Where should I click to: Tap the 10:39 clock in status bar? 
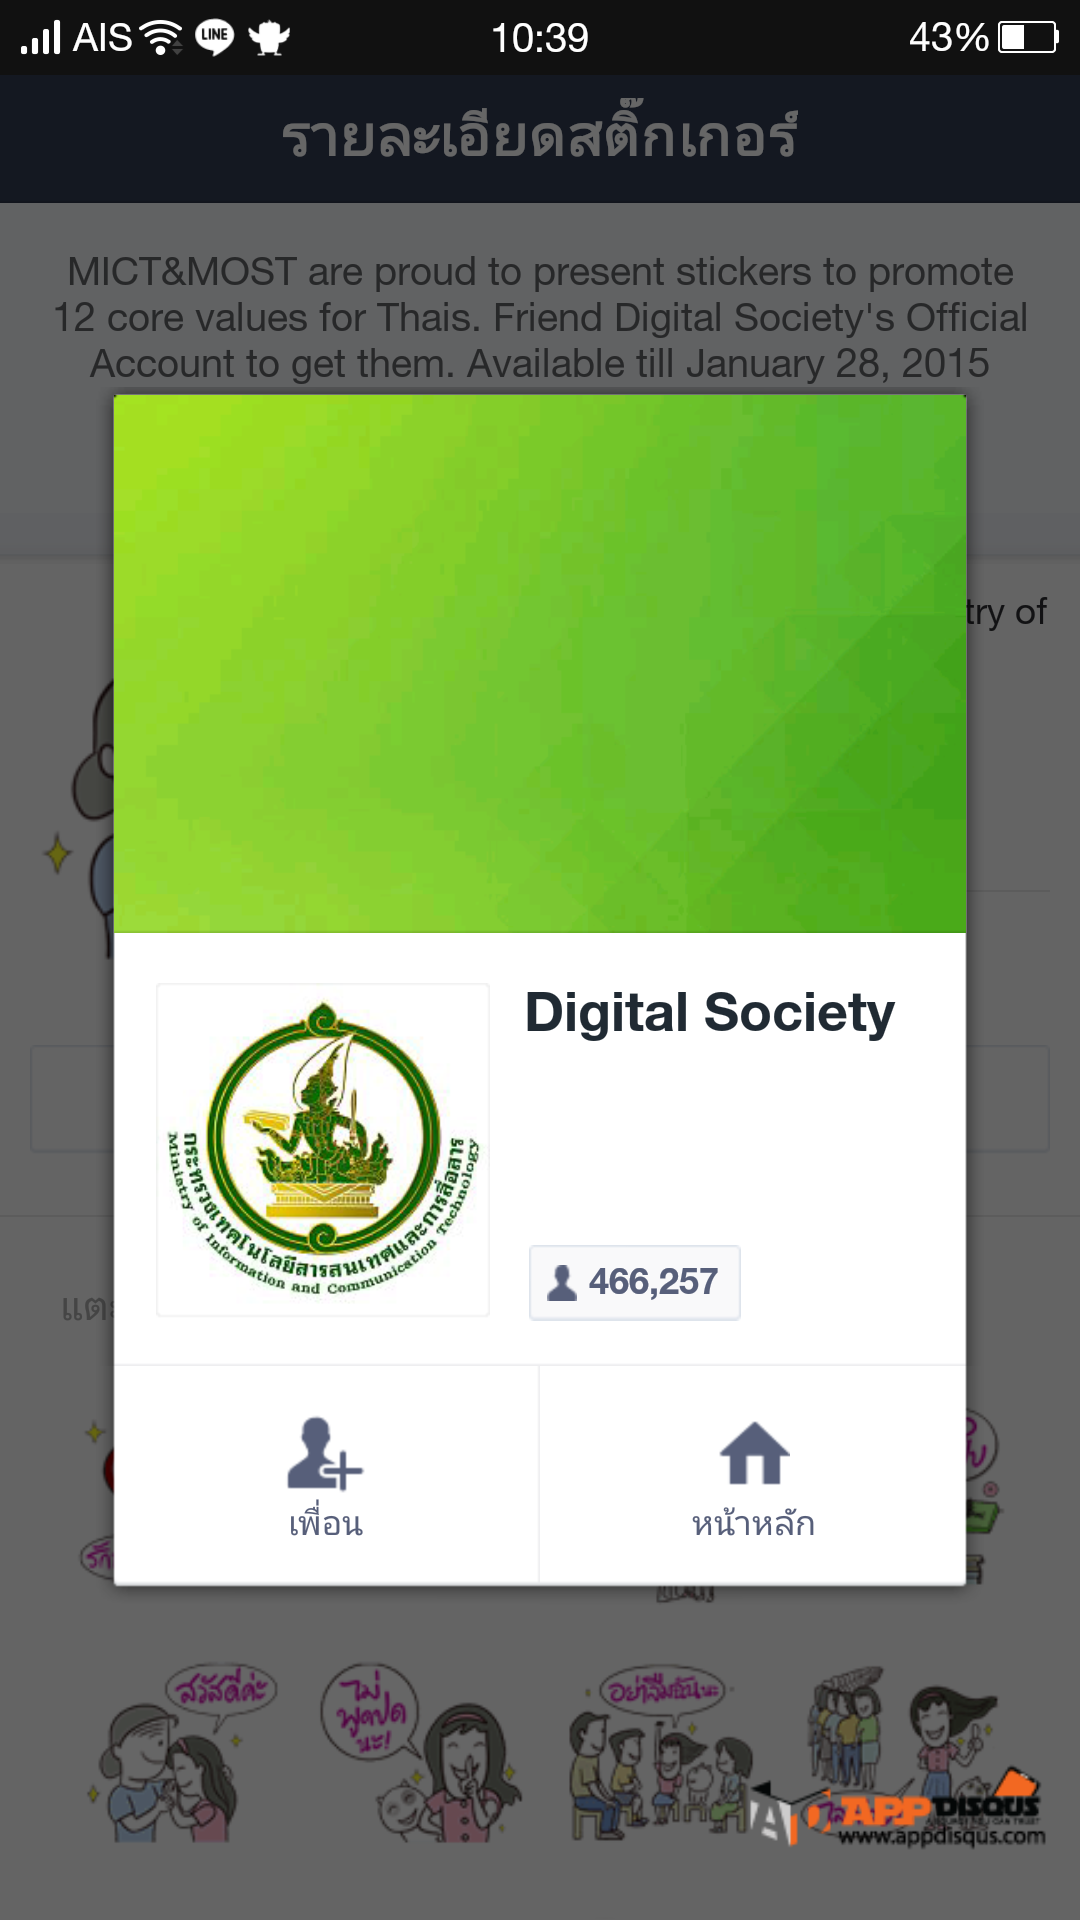[x=540, y=38]
